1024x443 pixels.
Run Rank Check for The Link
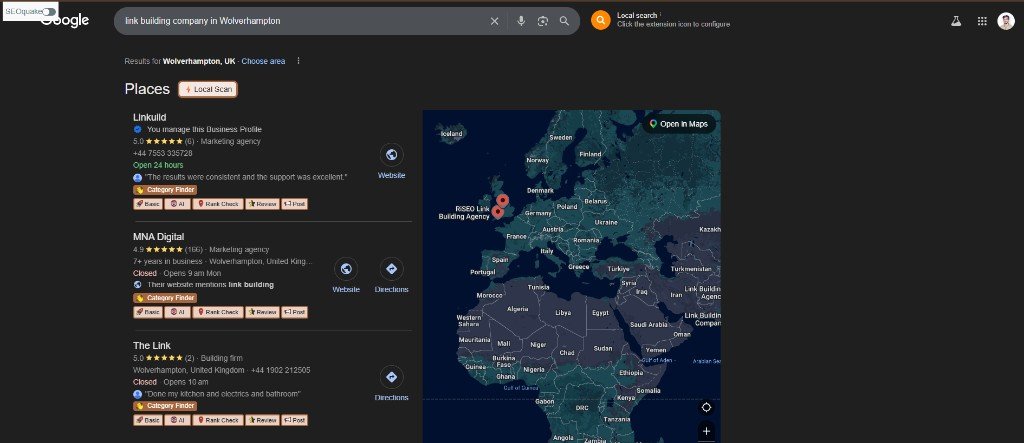pyautogui.click(x=218, y=420)
